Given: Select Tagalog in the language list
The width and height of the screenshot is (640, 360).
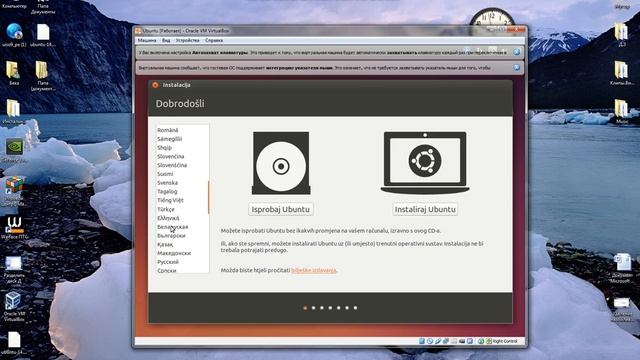Looking at the screenshot, I should (167, 192).
